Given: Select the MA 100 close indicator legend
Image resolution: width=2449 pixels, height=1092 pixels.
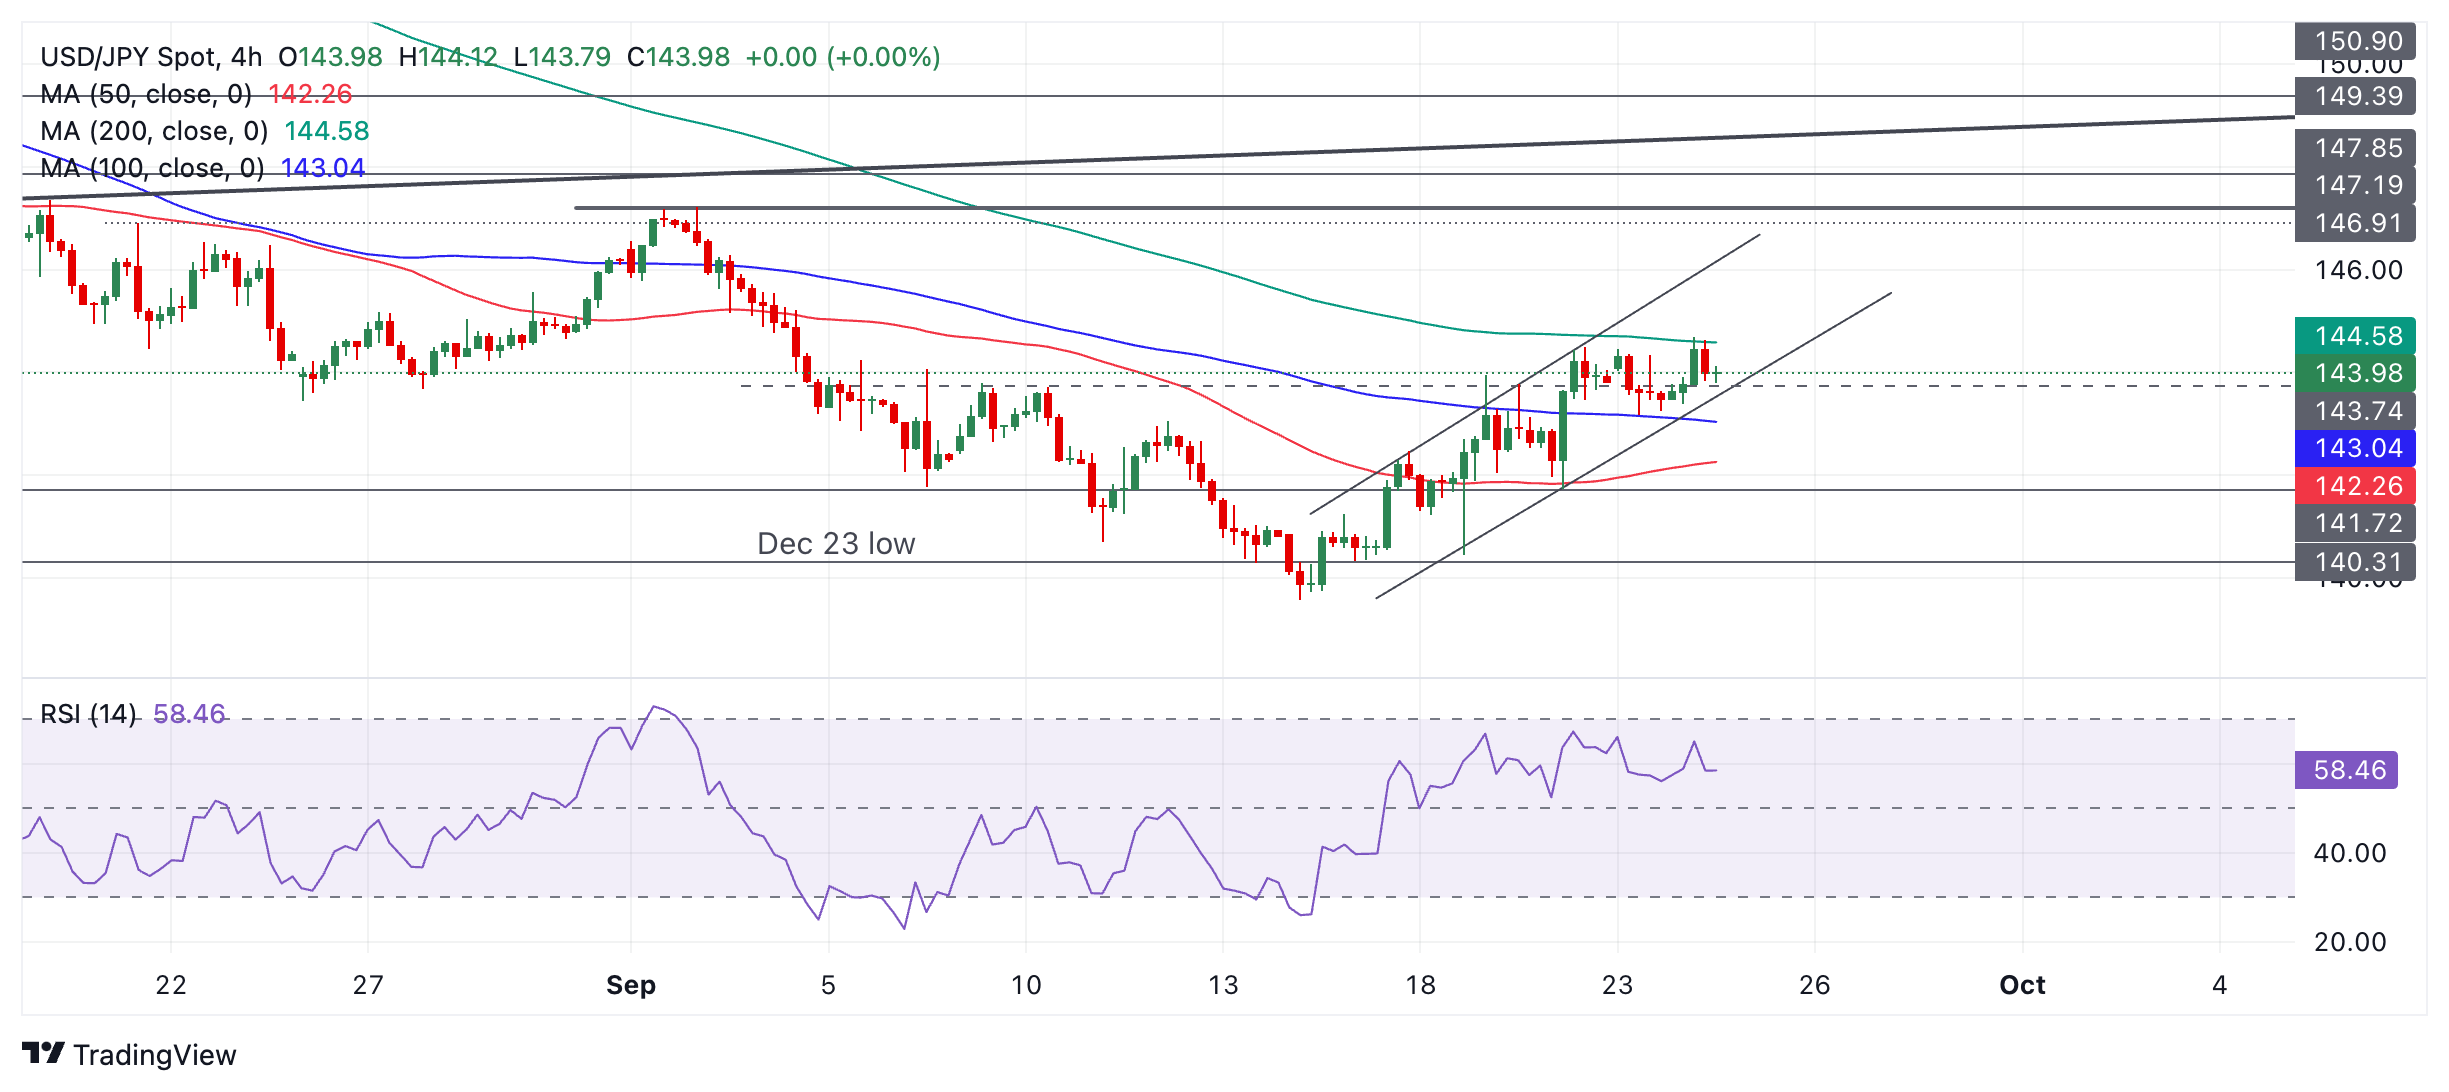Looking at the screenshot, I should [x=152, y=168].
